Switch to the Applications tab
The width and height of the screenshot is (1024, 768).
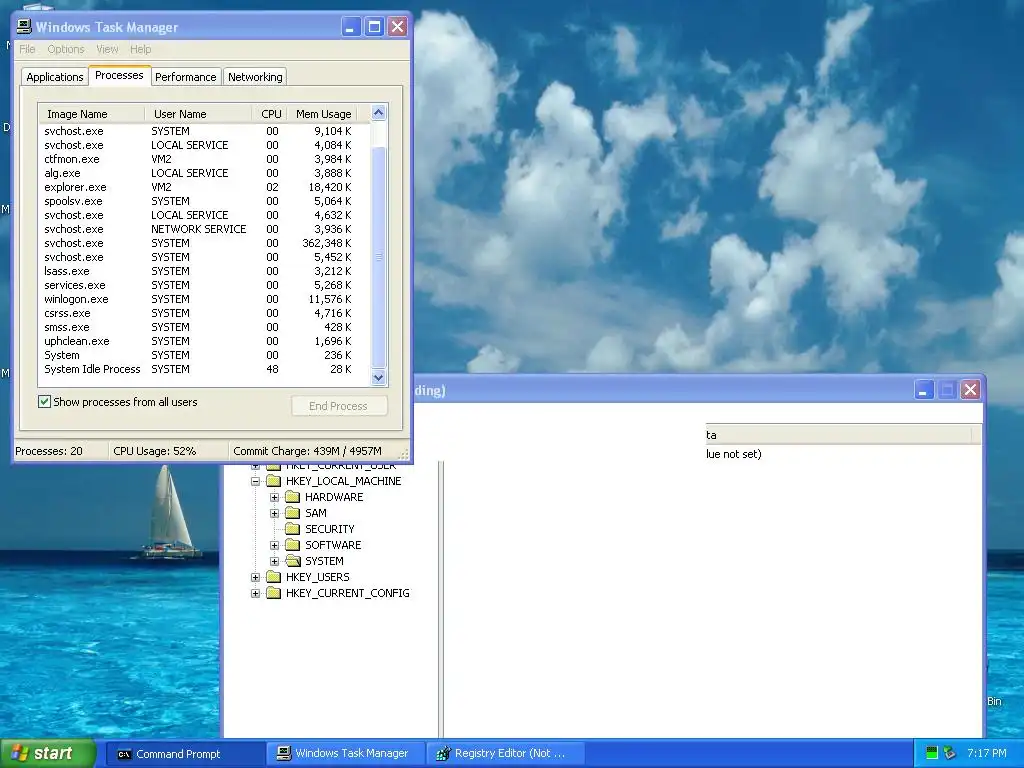click(x=55, y=77)
